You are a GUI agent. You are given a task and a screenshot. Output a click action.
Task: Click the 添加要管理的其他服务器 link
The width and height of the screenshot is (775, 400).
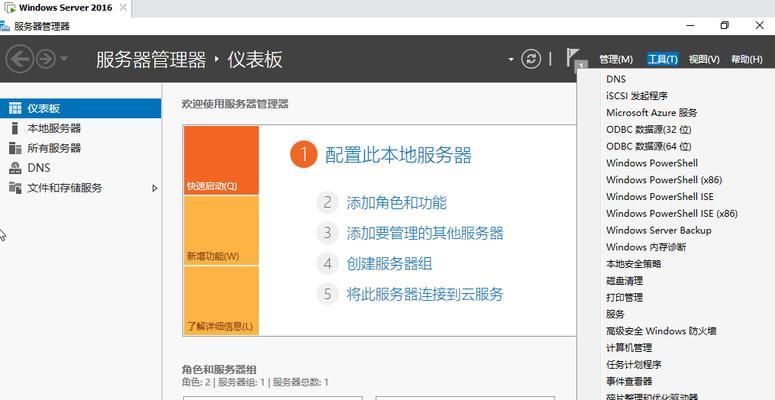tap(425, 233)
